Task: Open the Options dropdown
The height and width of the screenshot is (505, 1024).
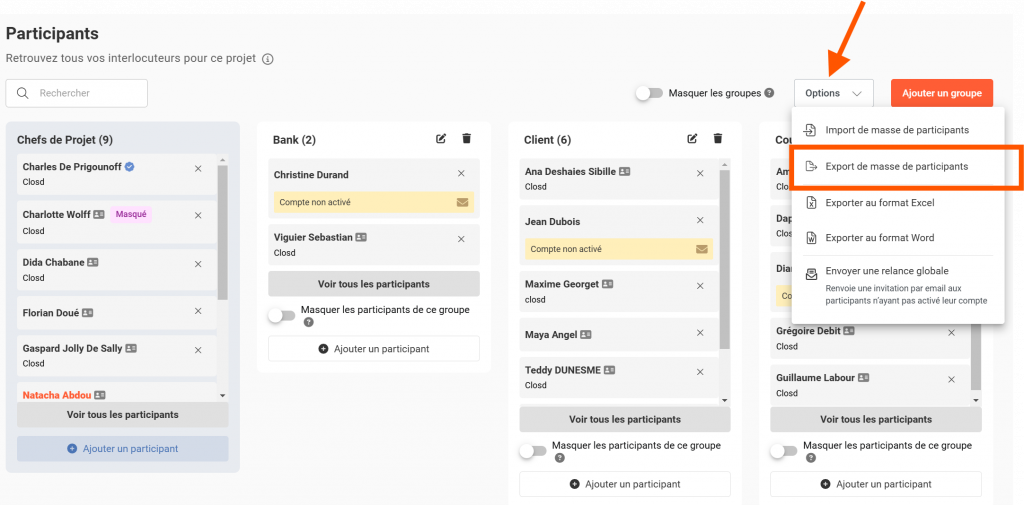Action: (x=834, y=93)
